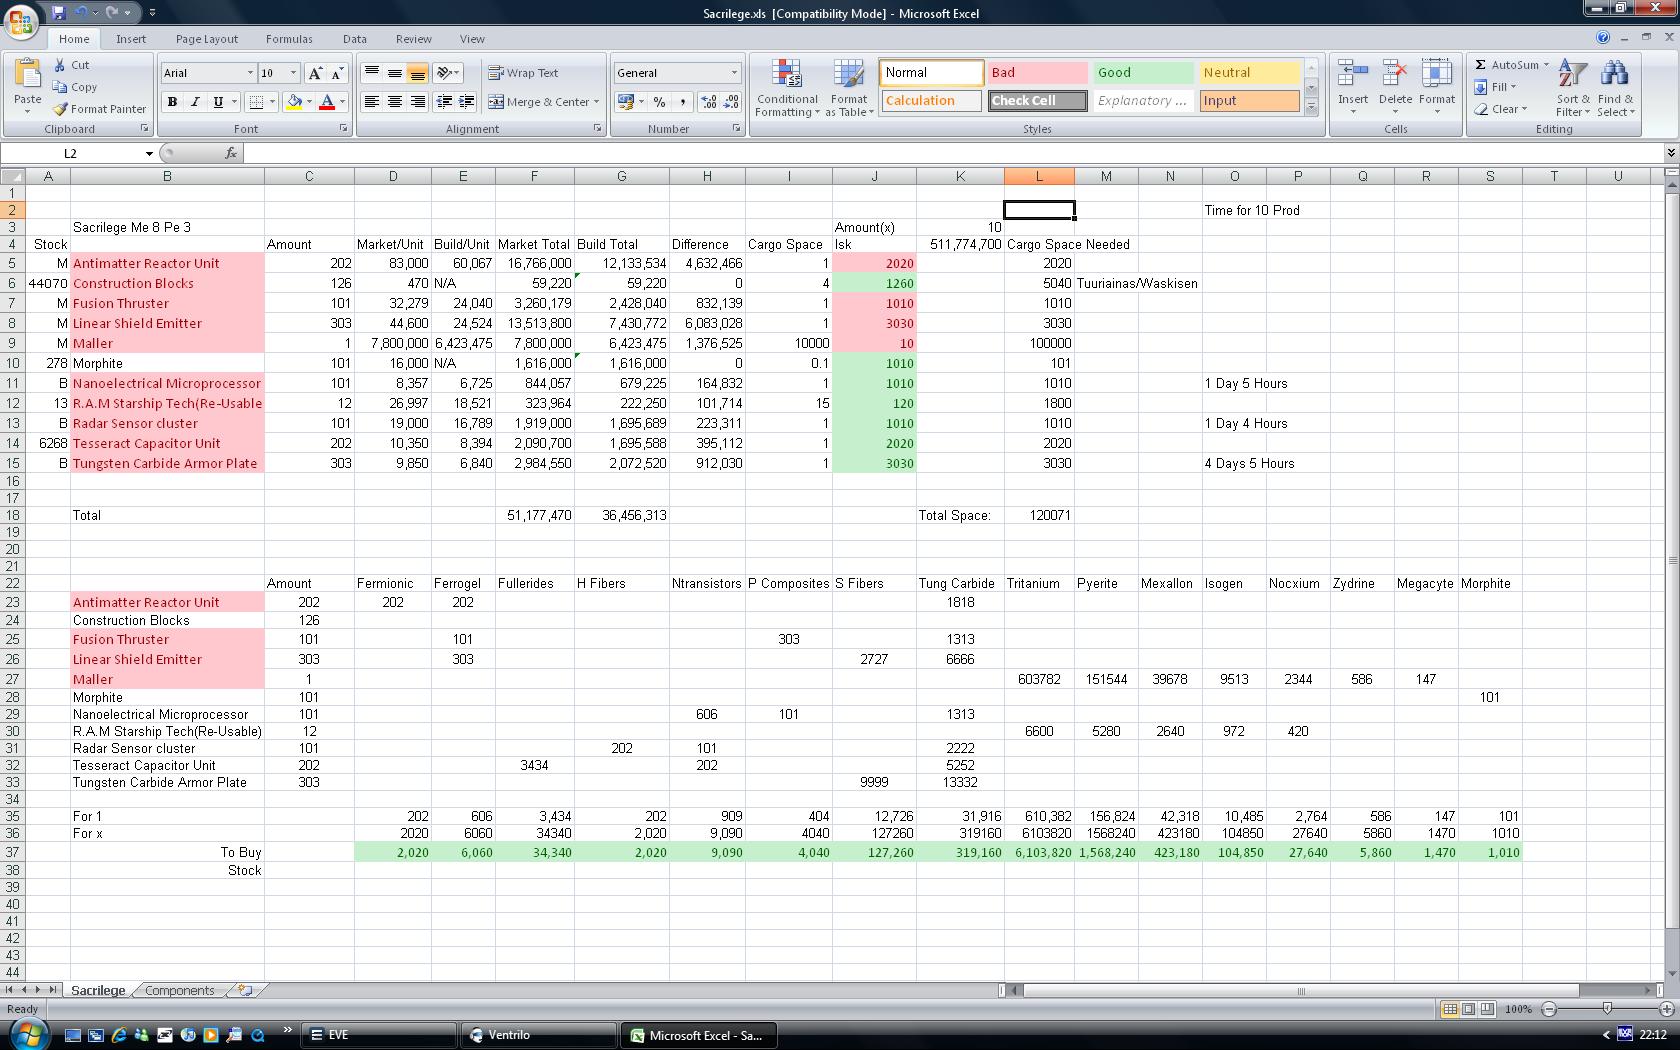Screen dimensions: 1680x1050
Task: Open Excel Help question mark
Action: [x=1603, y=38]
